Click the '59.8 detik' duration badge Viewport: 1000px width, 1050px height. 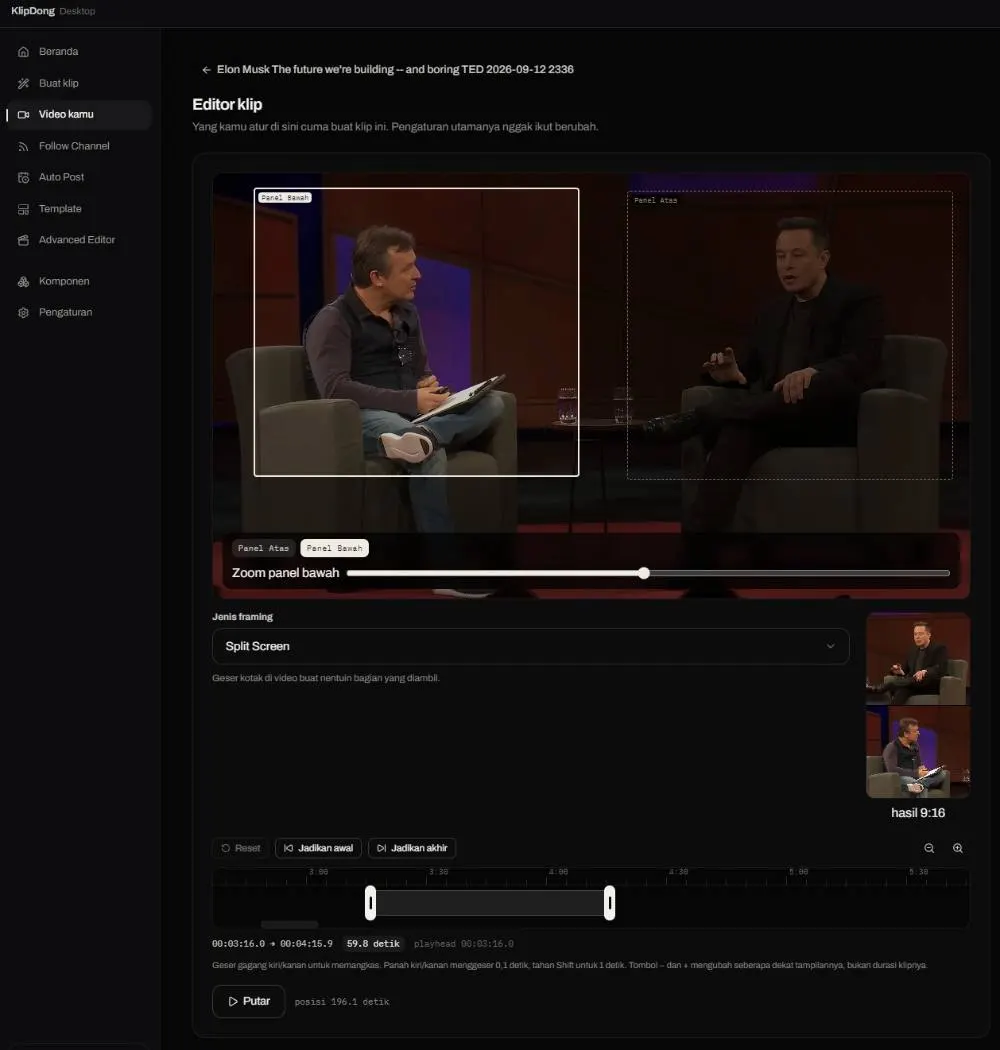click(x=373, y=944)
